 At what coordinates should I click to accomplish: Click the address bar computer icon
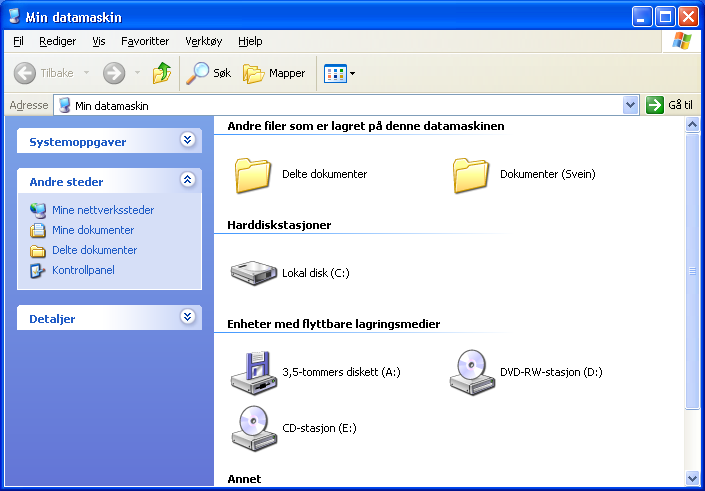coord(65,105)
